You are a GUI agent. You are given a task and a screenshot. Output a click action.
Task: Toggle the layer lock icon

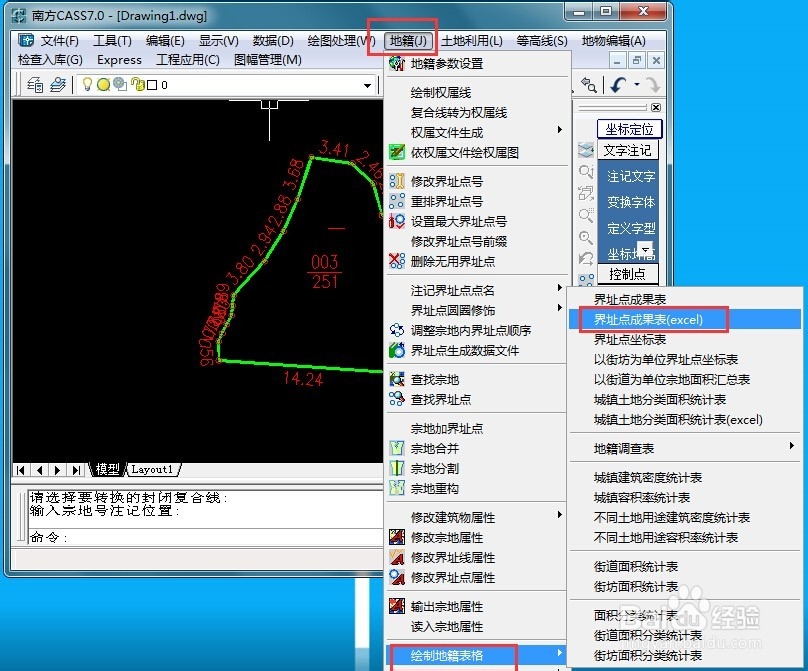[x=138, y=84]
